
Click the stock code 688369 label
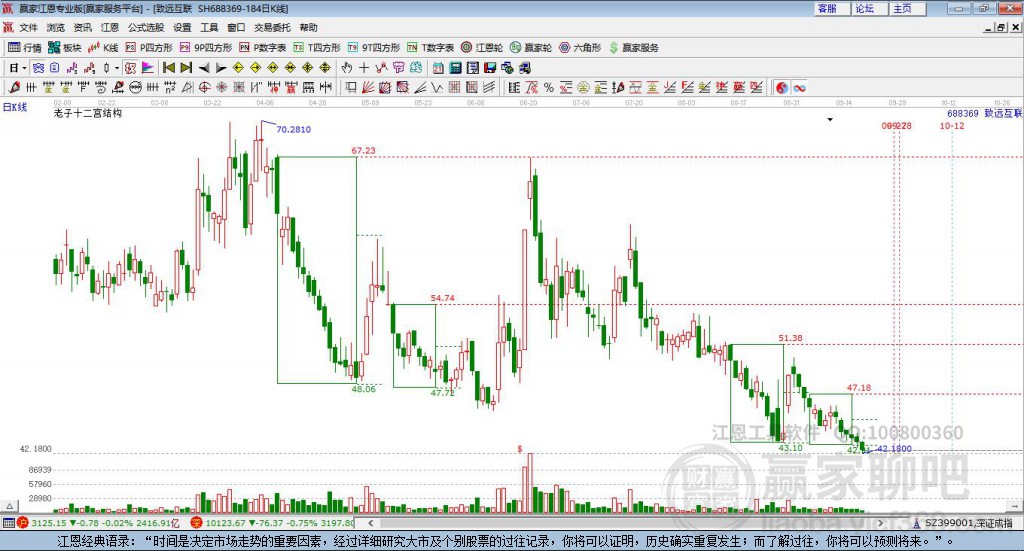(963, 114)
